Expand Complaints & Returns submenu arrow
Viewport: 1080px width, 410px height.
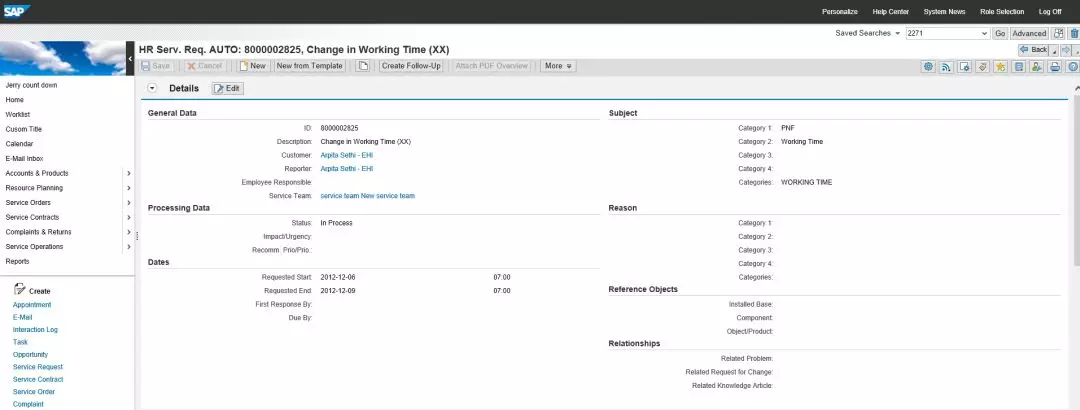click(128, 232)
